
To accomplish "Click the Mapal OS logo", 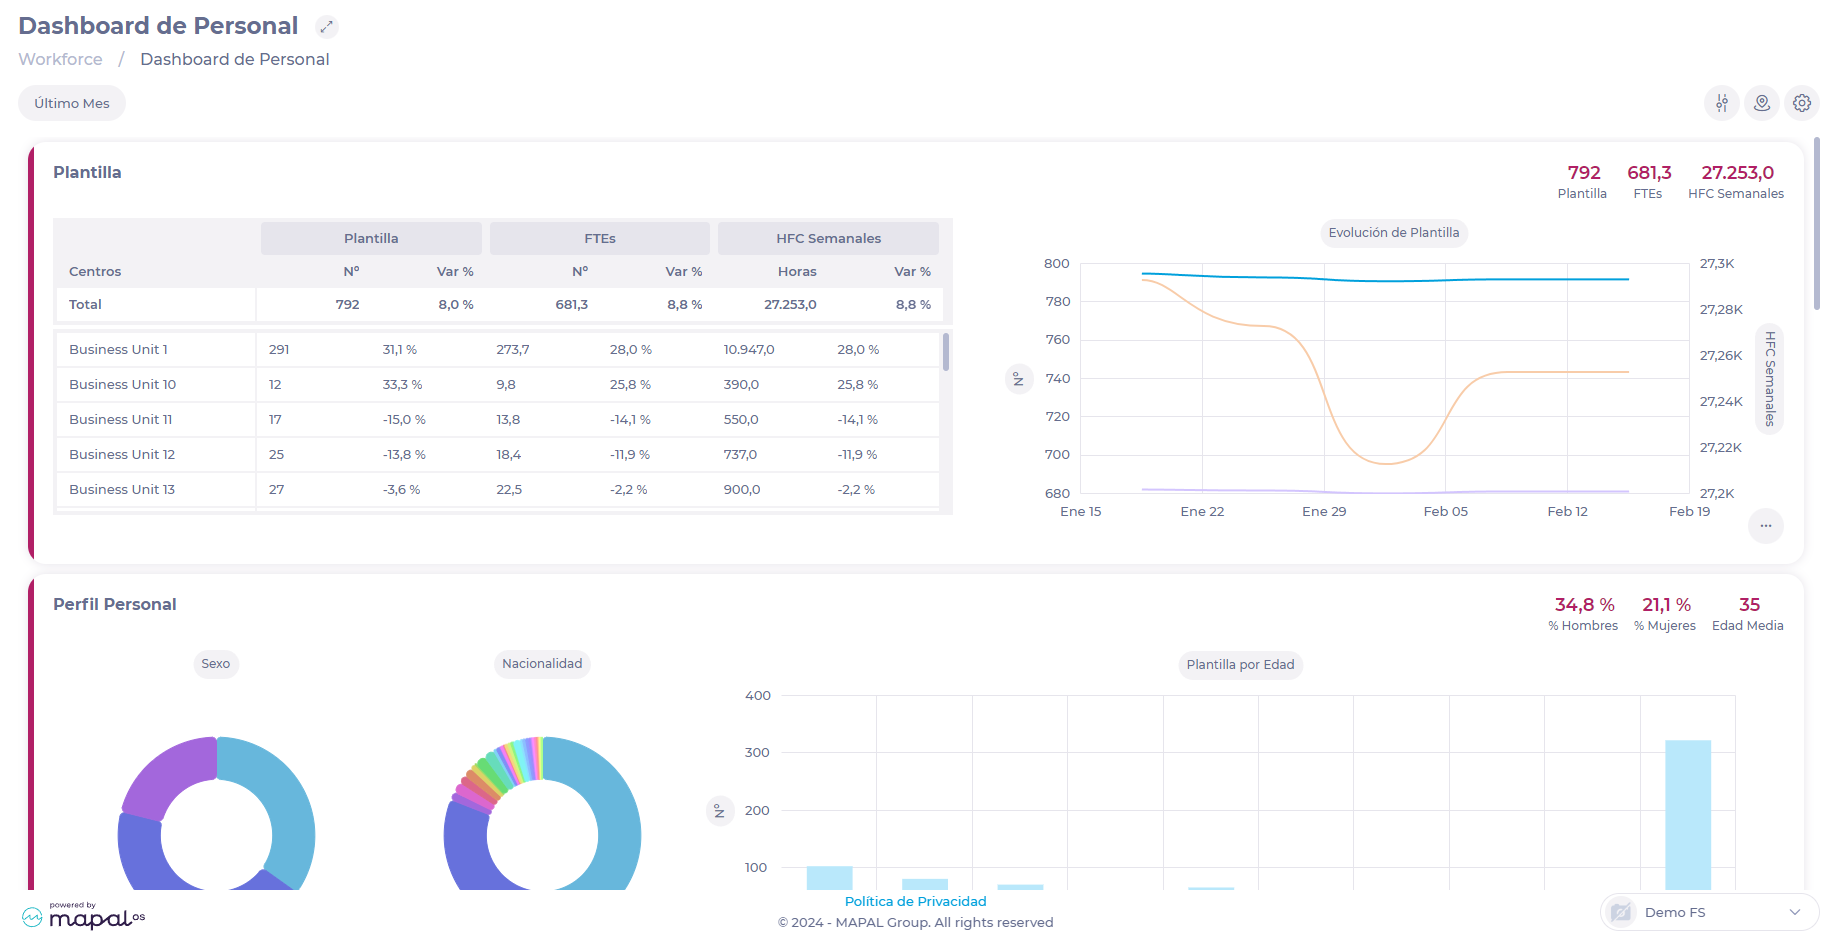I will pyautogui.click(x=84, y=916).
